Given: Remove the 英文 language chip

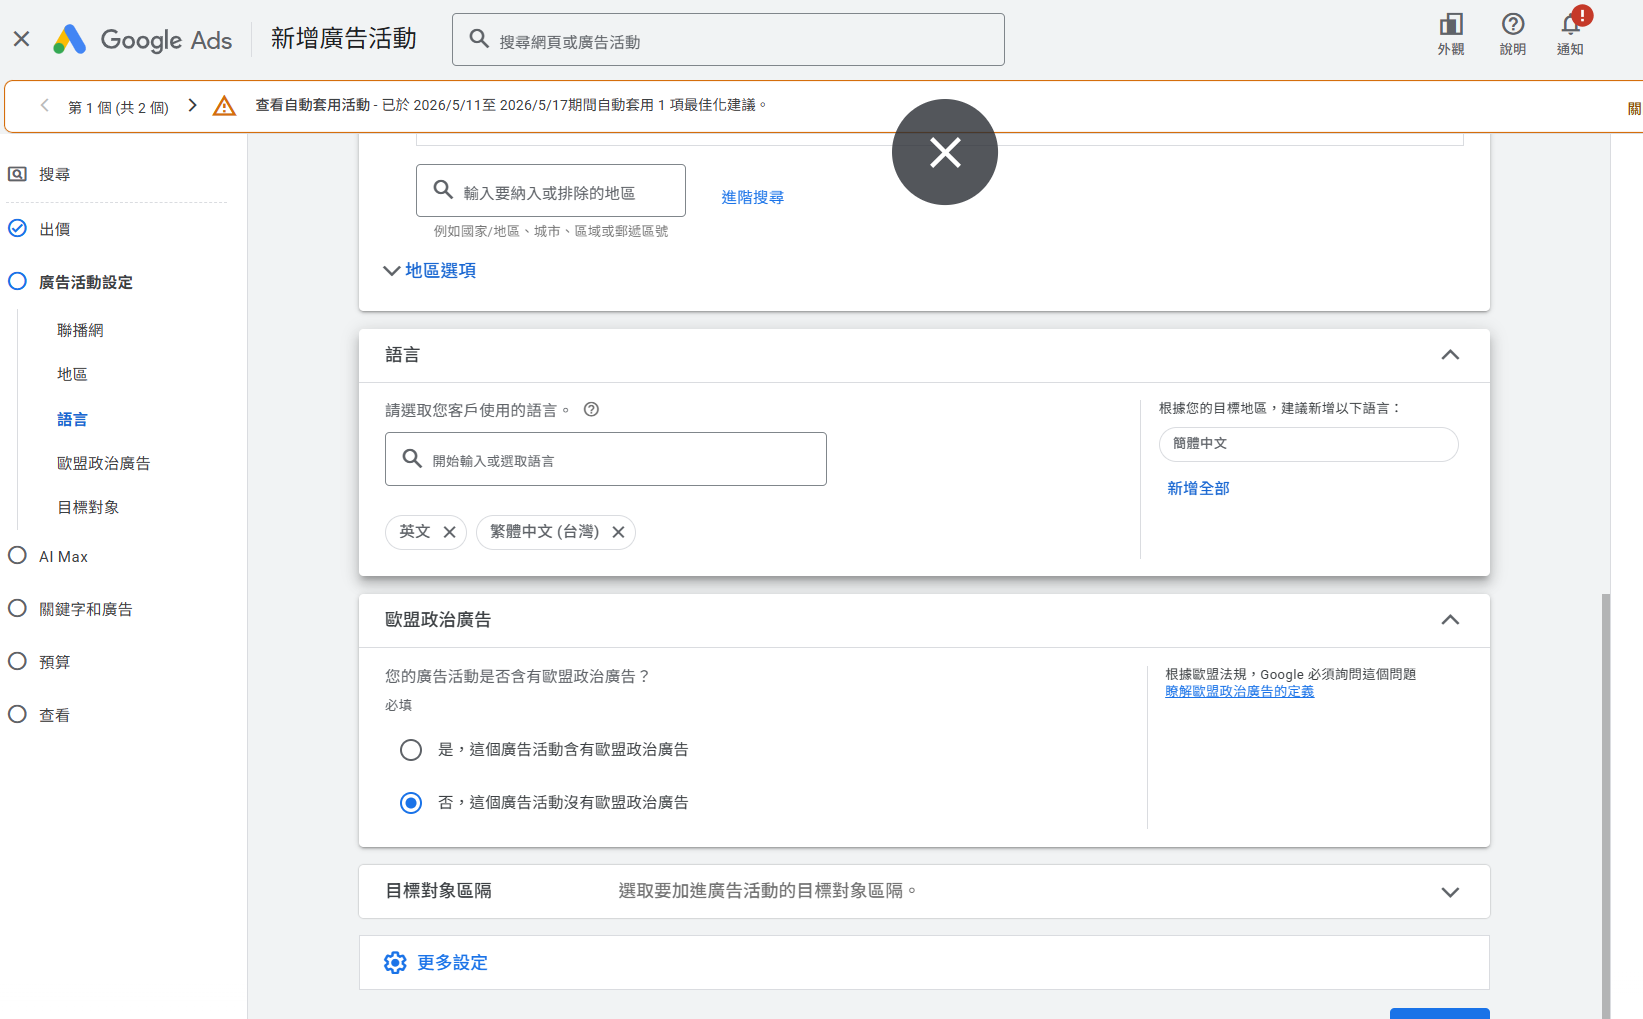Looking at the screenshot, I should [x=449, y=532].
